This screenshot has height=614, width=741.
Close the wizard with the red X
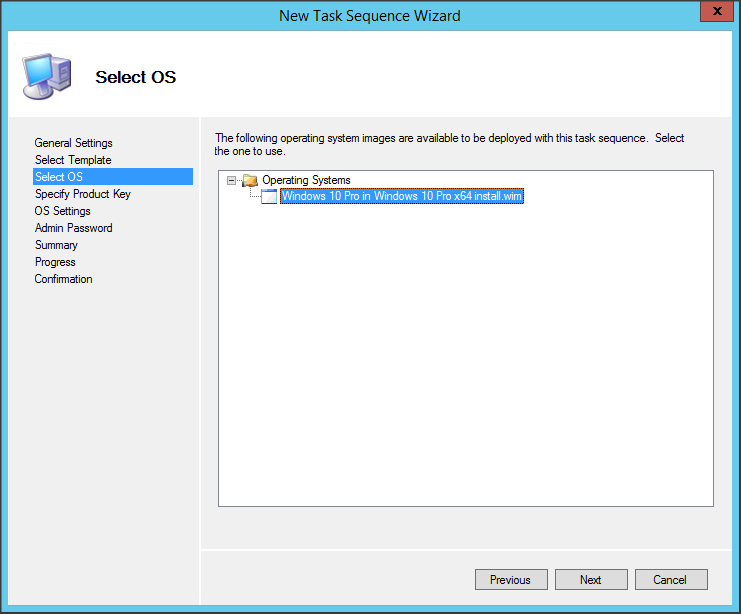click(712, 12)
